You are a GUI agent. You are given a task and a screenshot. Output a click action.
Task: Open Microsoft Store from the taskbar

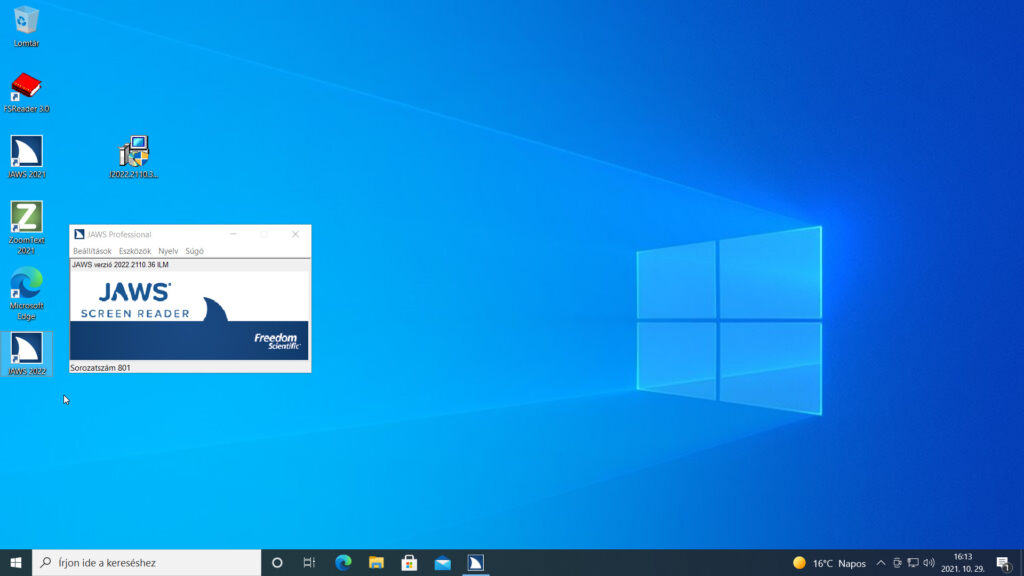click(x=409, y=562)
